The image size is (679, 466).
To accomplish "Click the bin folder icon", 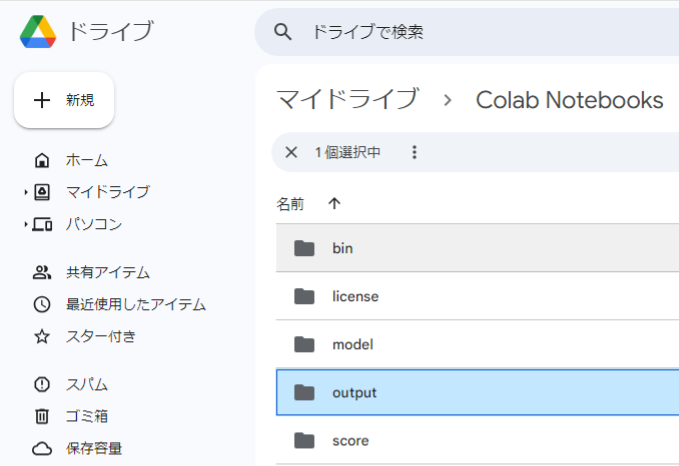I will coord(304,248).
